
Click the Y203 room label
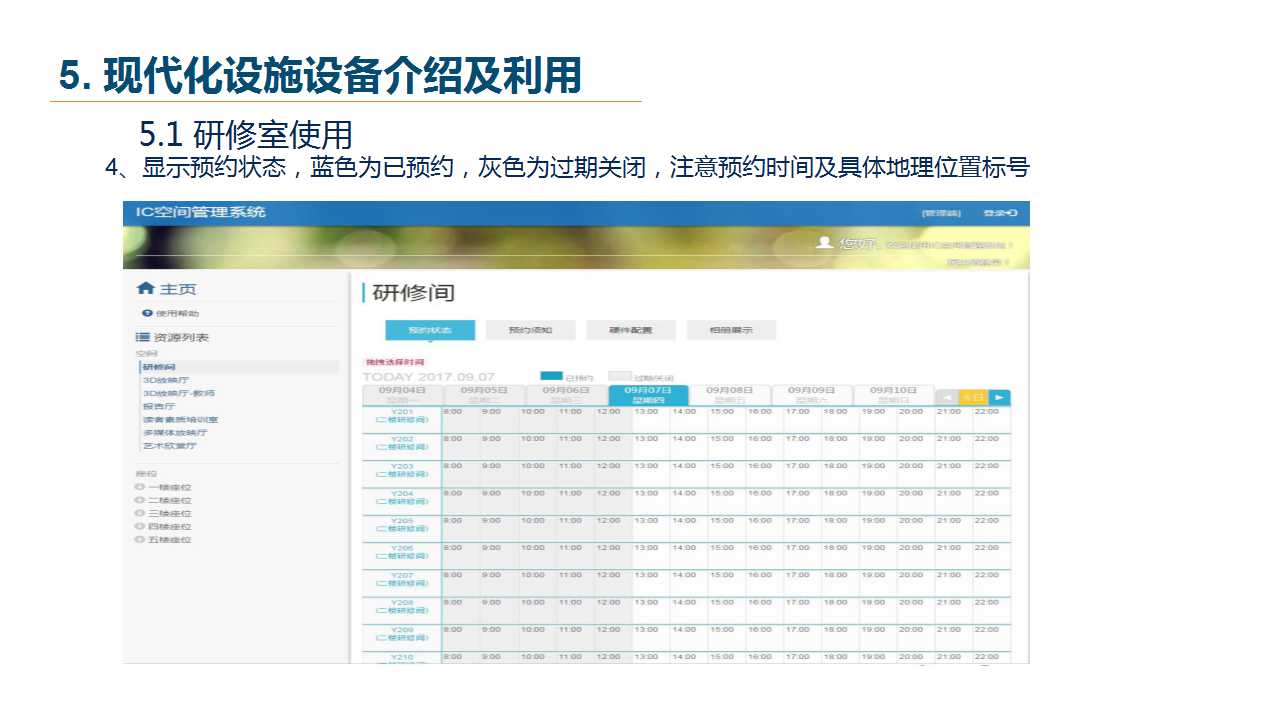[x=402, y=469]
